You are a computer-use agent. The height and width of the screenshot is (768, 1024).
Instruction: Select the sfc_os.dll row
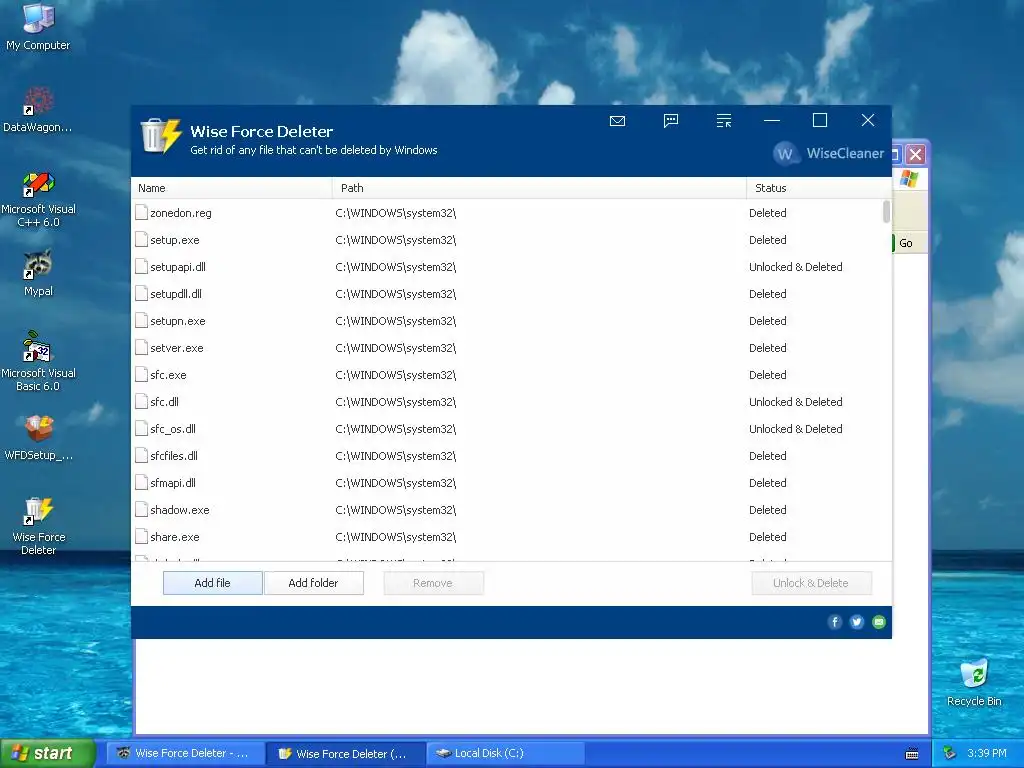(507, 429)
